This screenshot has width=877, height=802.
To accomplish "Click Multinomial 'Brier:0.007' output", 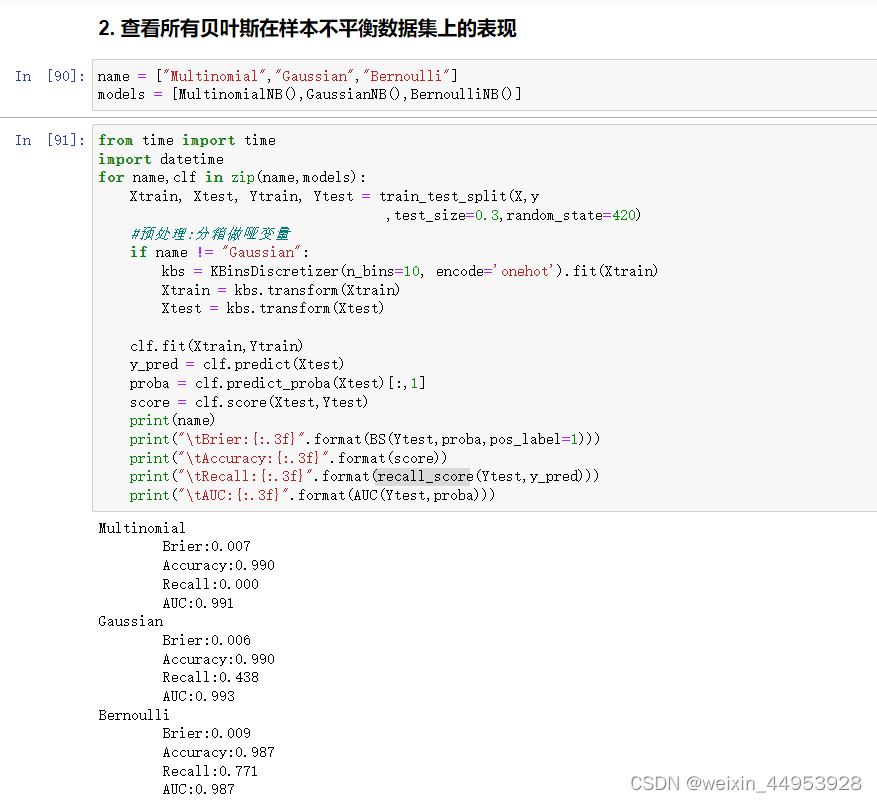I will (206, 546).
